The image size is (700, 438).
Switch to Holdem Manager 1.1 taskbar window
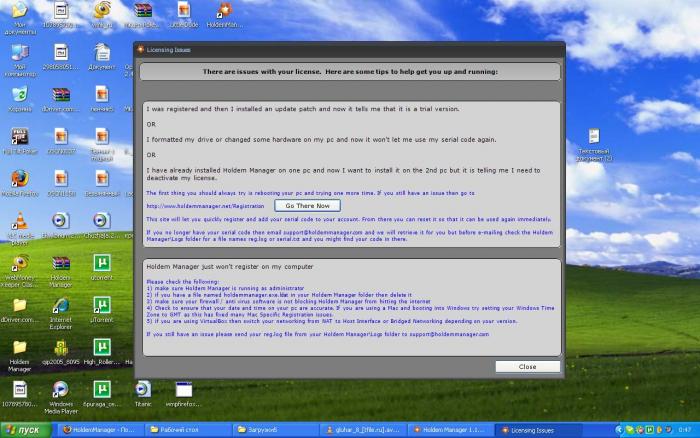[x=450, y=430]
